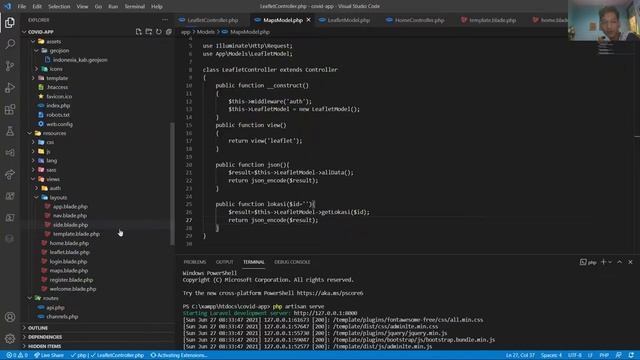Click errors and warnings count in status bar

tap(17, 356)
